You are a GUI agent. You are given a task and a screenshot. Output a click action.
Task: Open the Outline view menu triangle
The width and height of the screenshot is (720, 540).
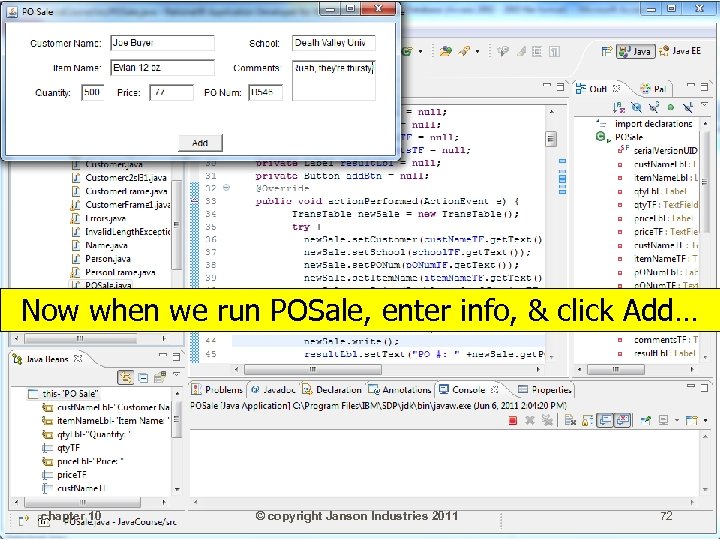tap(704, 105)
